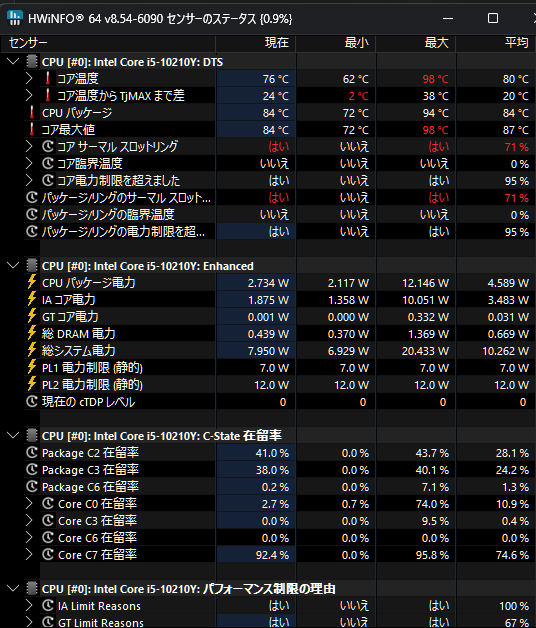Click lightning icon beside GT コア電力

coord(32,316)
